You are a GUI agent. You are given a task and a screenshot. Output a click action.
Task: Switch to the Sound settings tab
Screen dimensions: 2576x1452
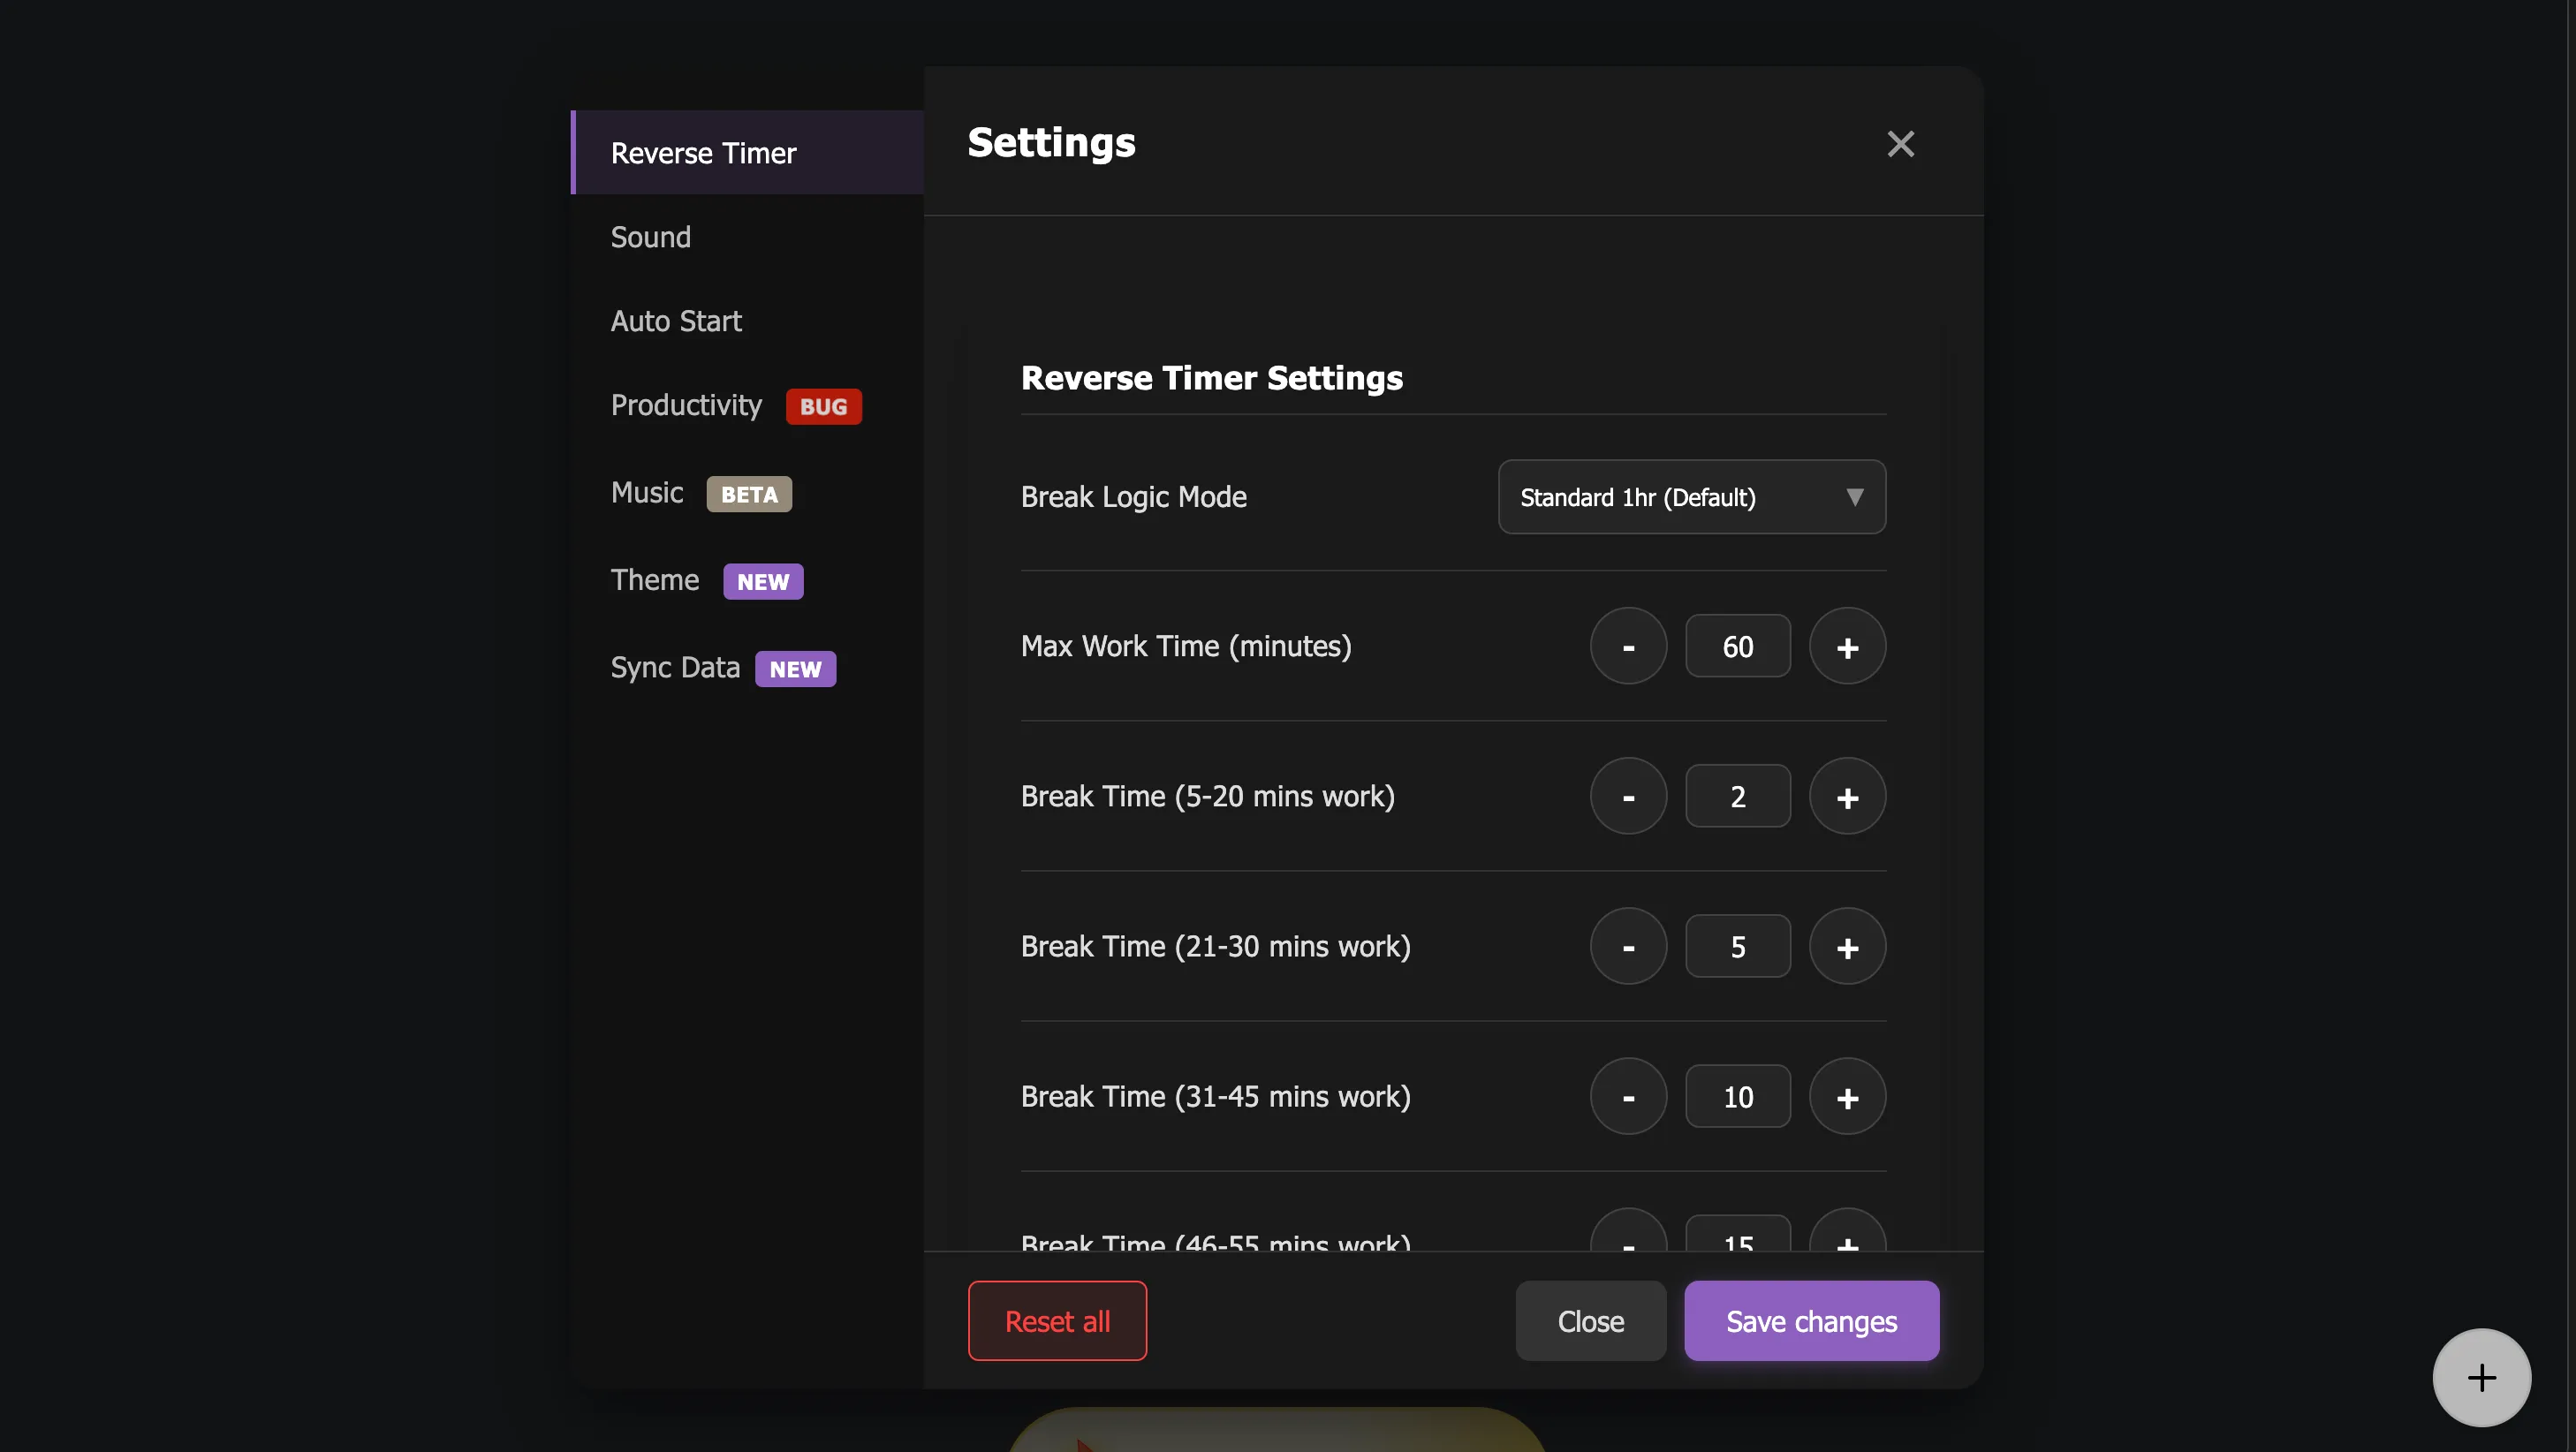pos(650,237)
